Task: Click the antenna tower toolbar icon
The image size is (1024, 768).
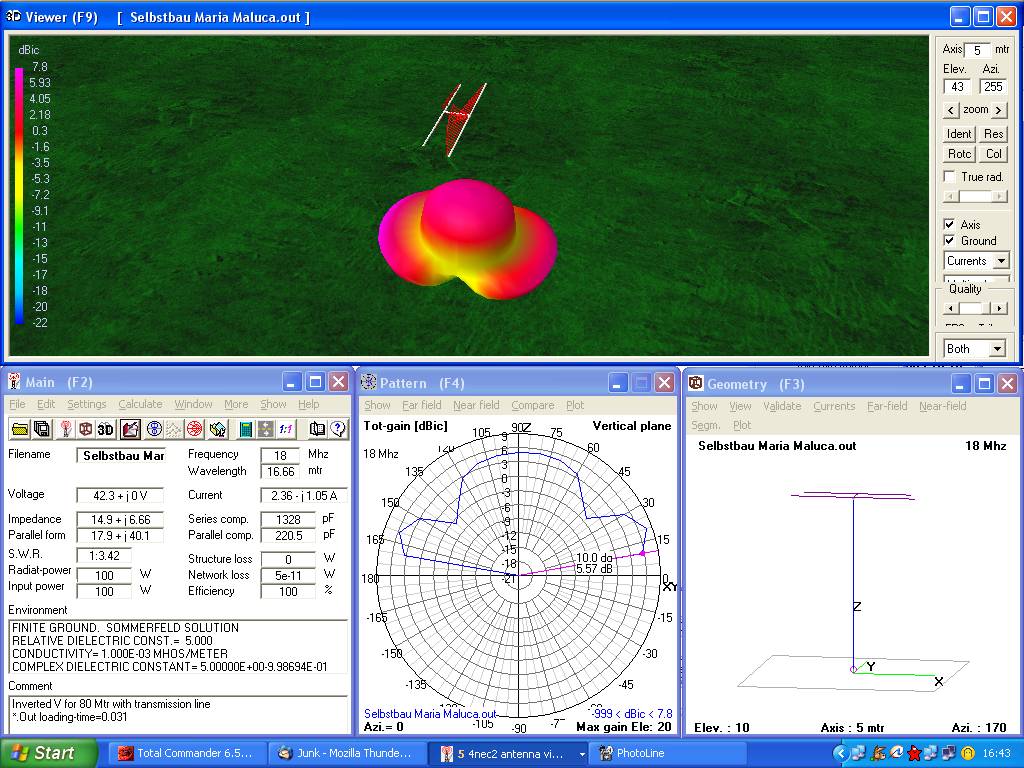Action: pos(65,429)
